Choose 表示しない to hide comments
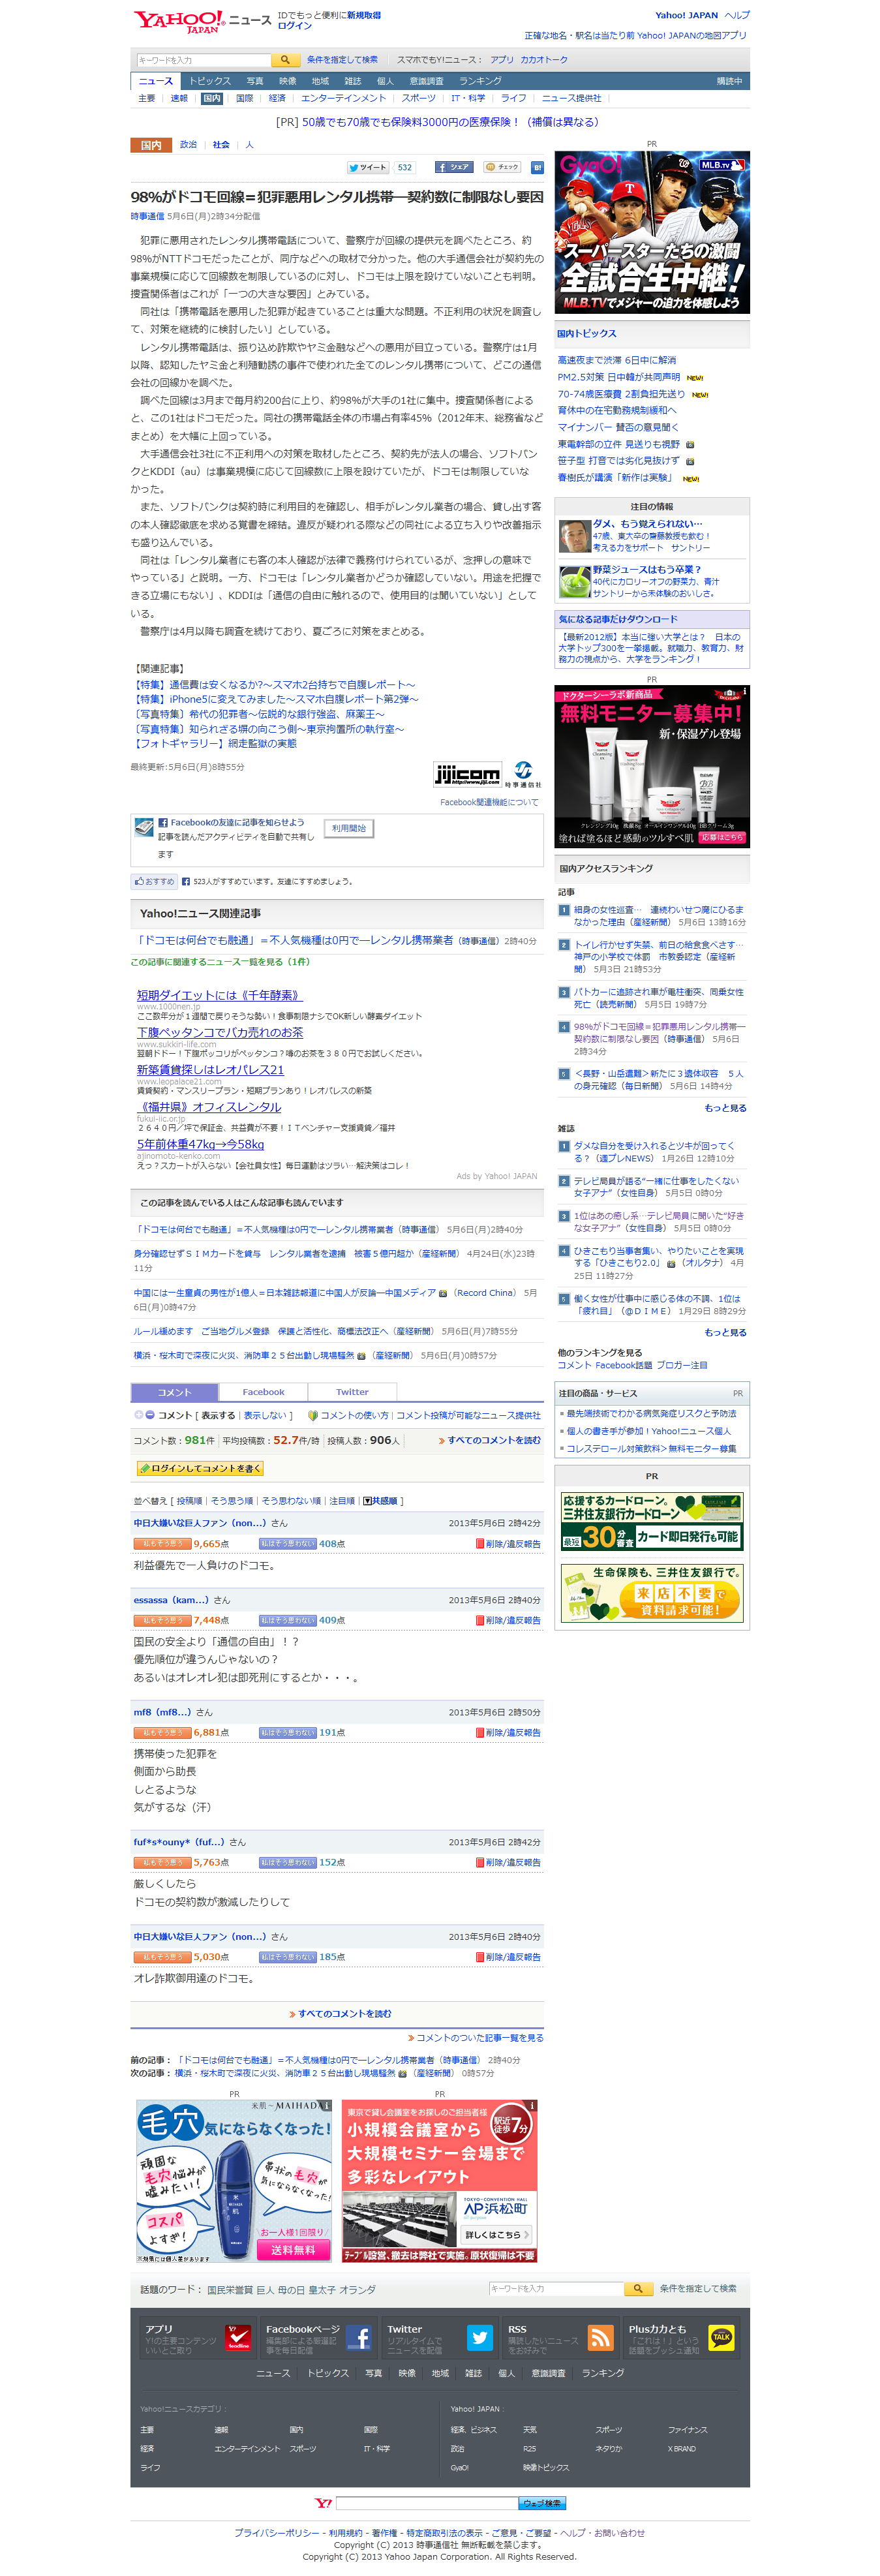Viewport: 880px width, 2576px height. (x=264, y=1415)
